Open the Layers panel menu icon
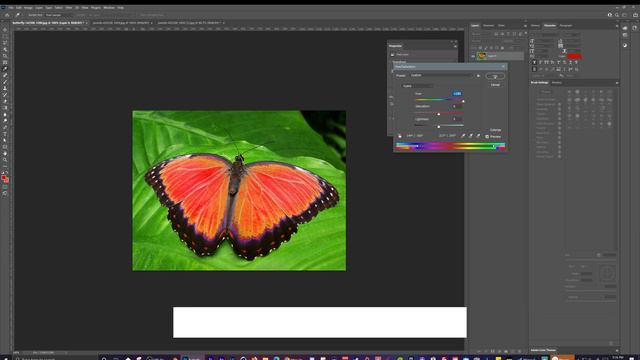This screenshot has height=360, width=640. 525,26
